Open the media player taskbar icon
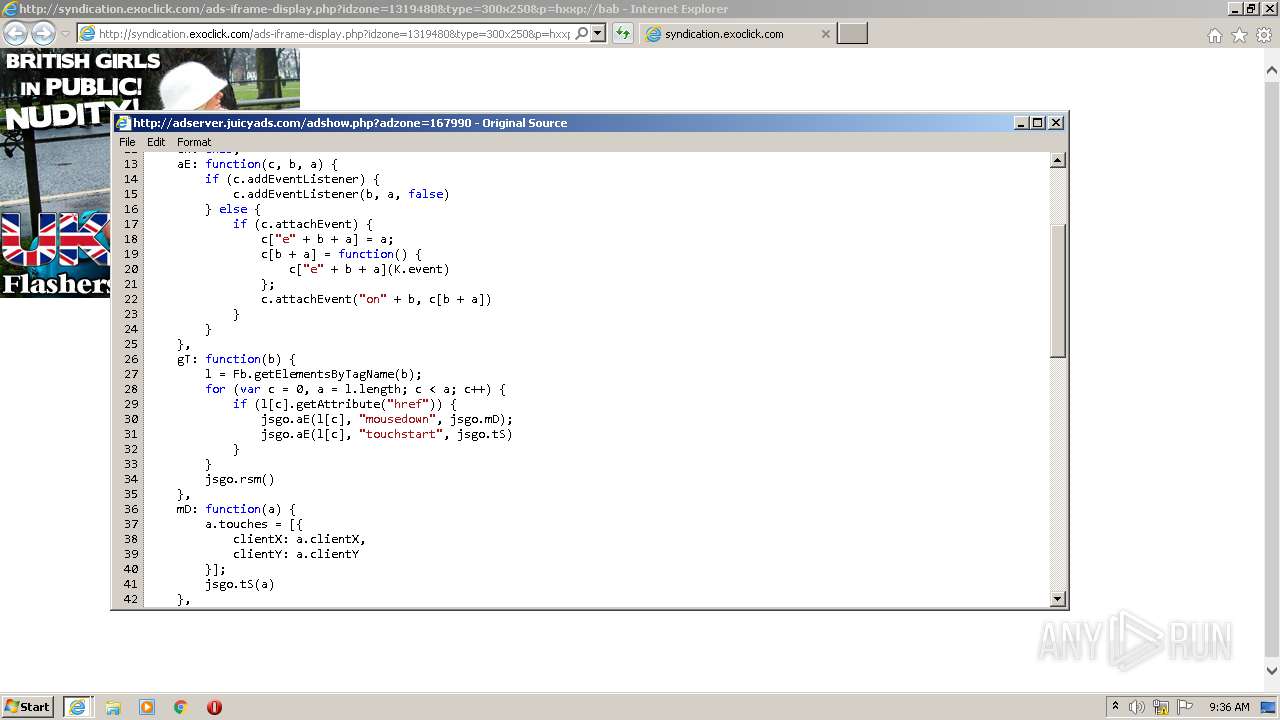This screenshot has width=1280, height=720. tap(147, 707)
